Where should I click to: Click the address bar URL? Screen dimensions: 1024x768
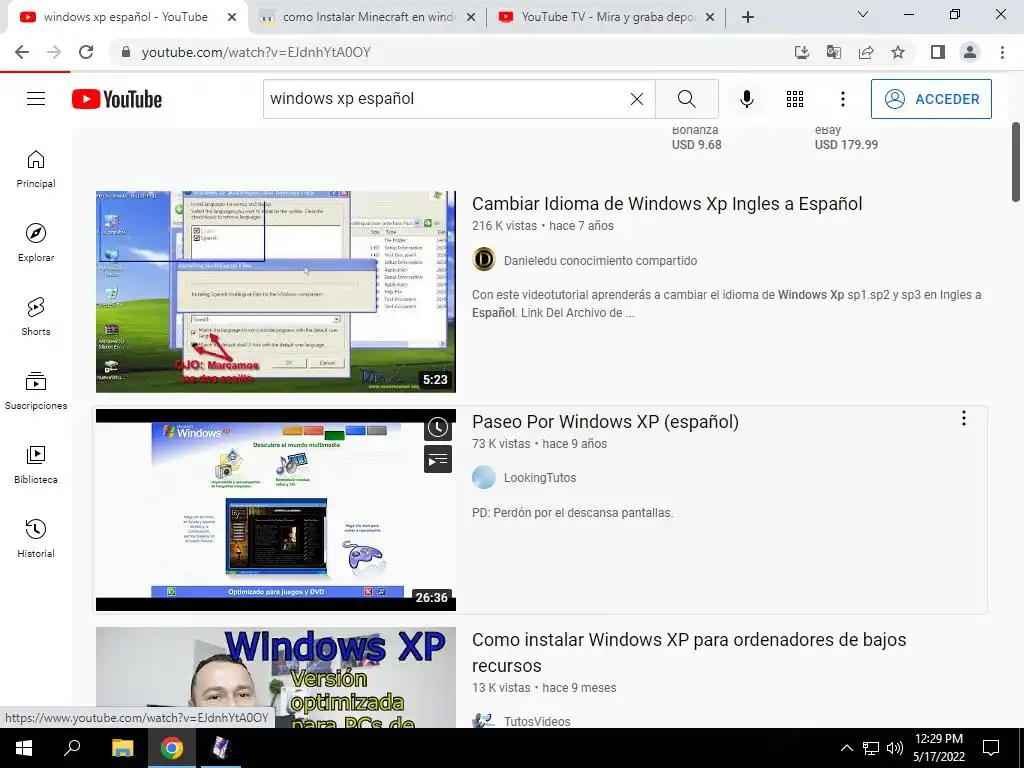coord(256,52)
